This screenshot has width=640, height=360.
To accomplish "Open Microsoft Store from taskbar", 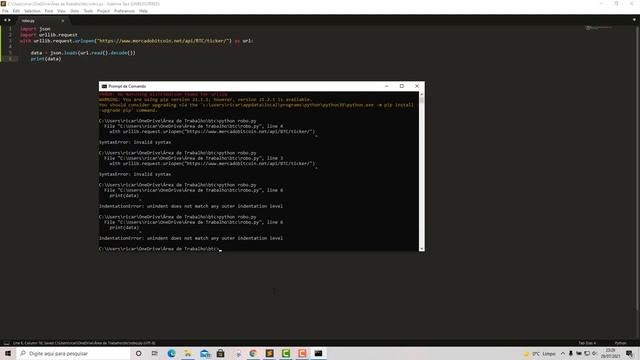I will point(220,353).
